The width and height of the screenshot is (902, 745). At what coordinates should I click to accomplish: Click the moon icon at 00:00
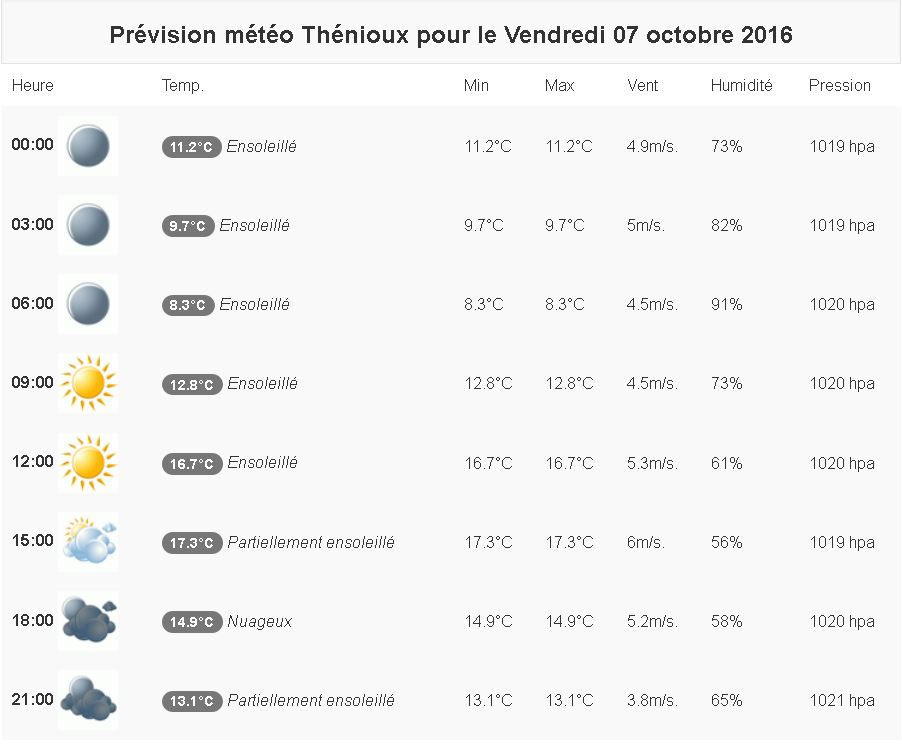point(88,146)
